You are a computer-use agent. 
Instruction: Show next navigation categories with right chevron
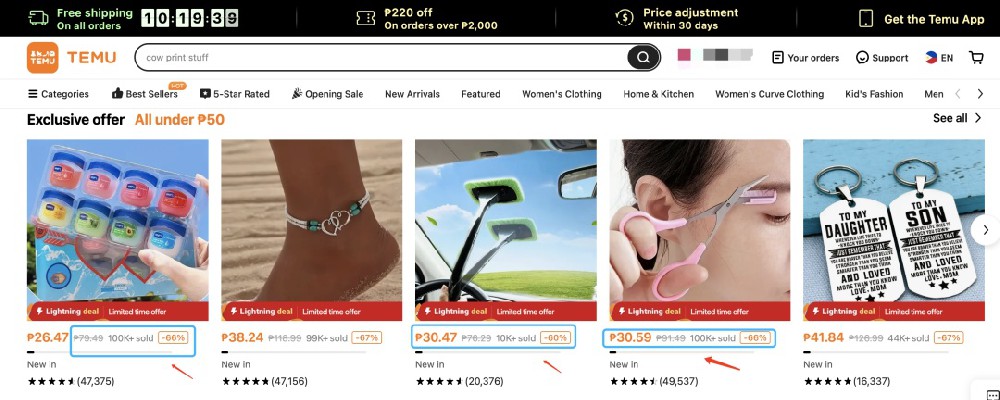(x=980, y=94)
